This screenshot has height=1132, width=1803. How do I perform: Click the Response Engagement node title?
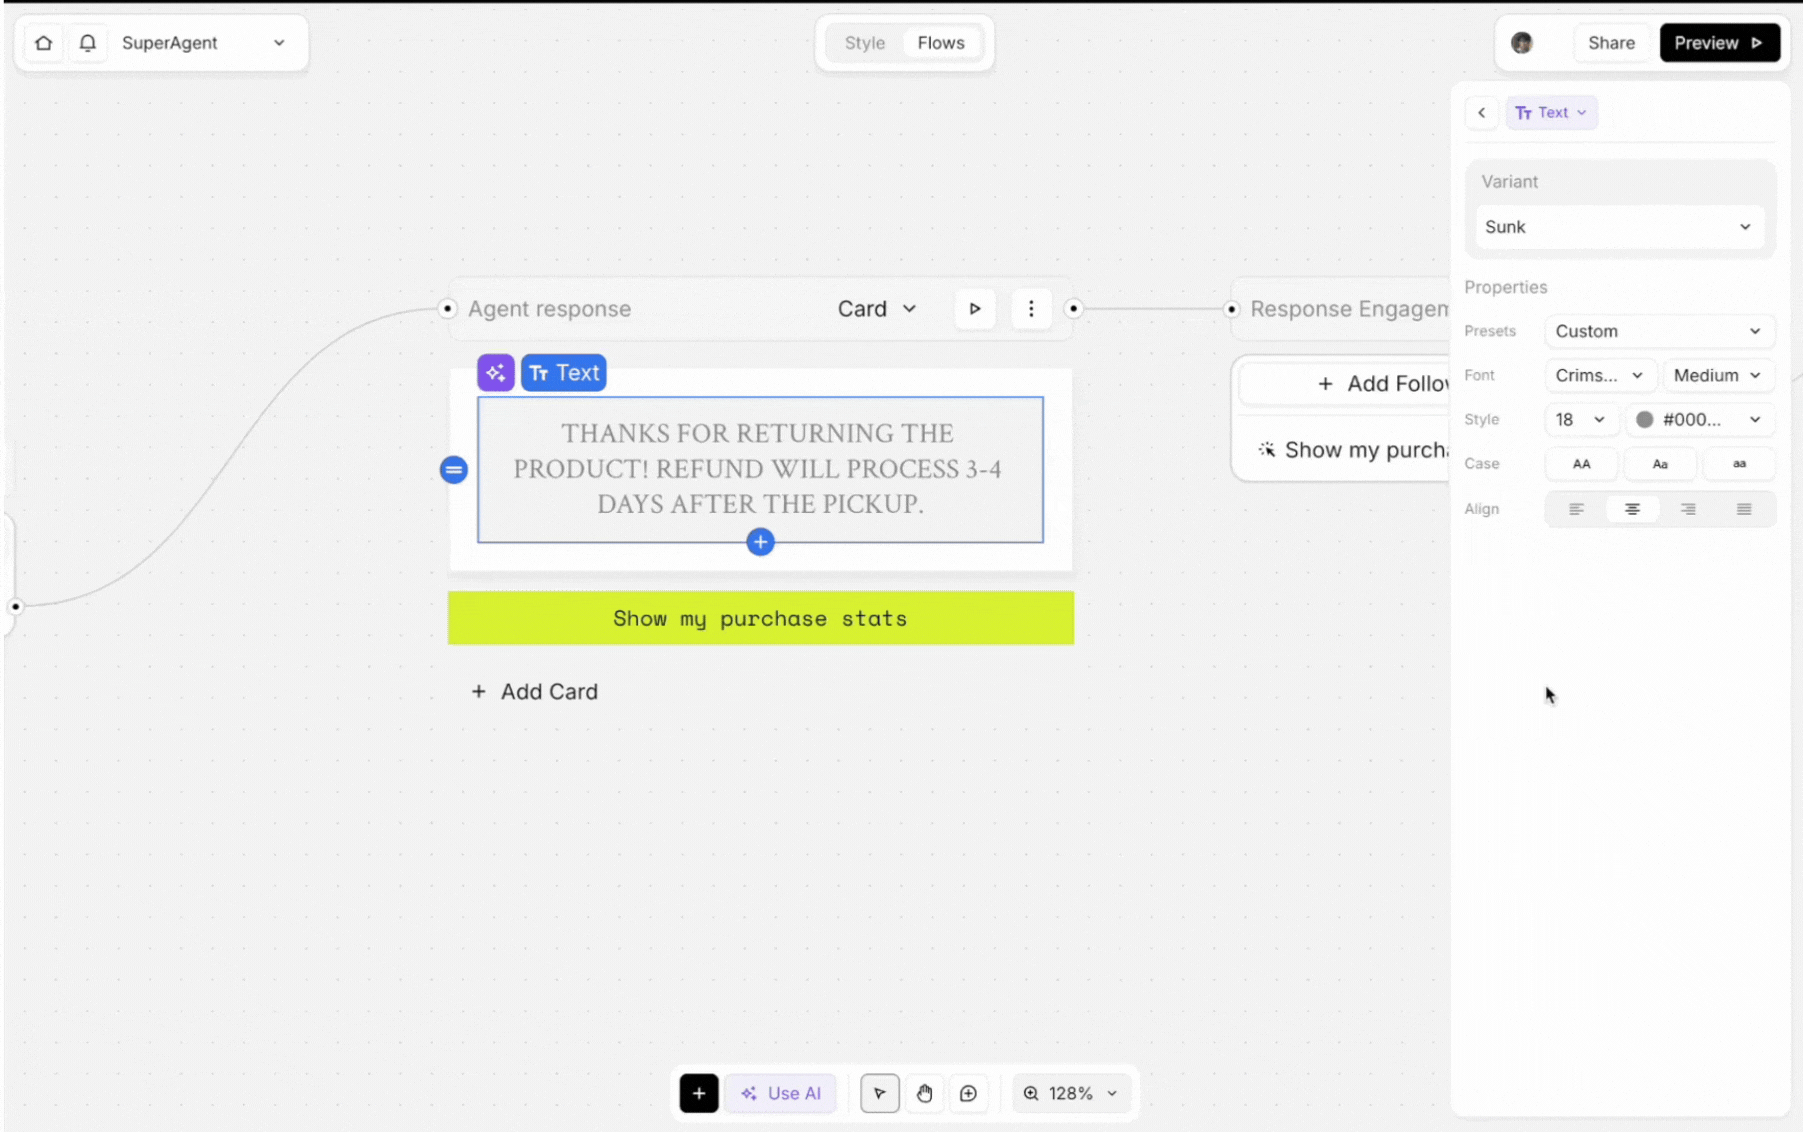[x=1349, y=309]
